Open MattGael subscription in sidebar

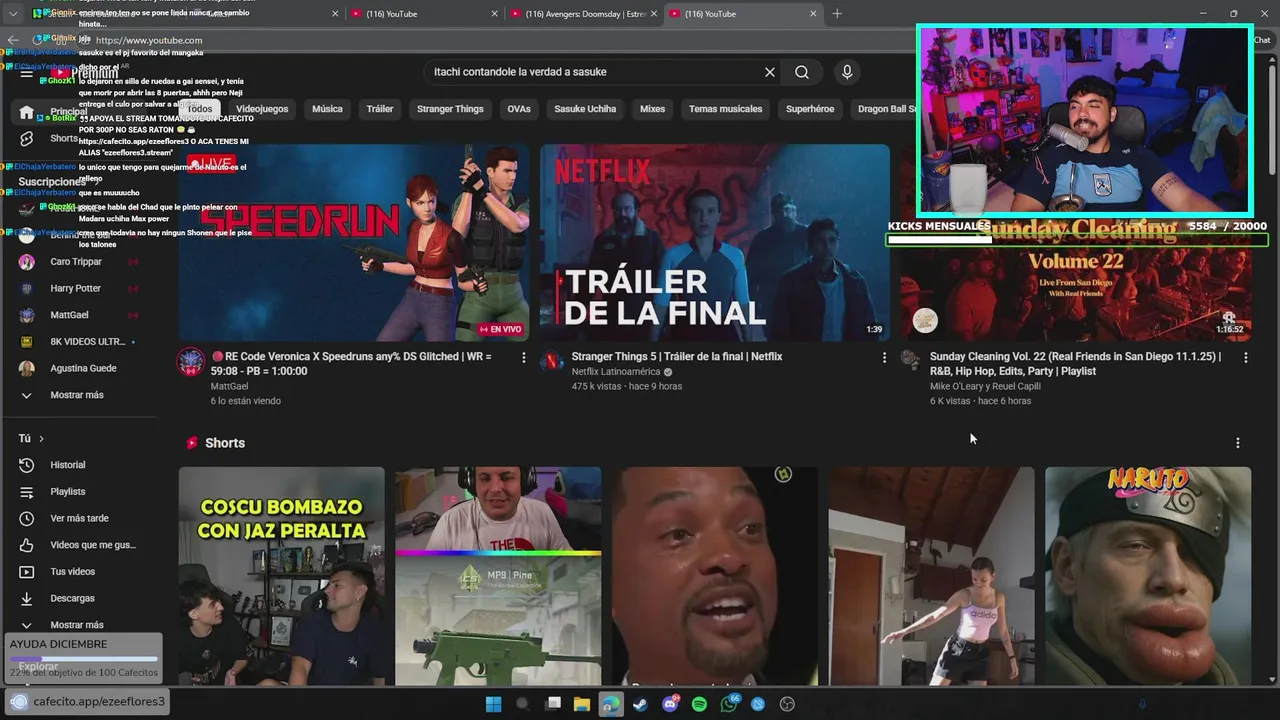(70, 315)
